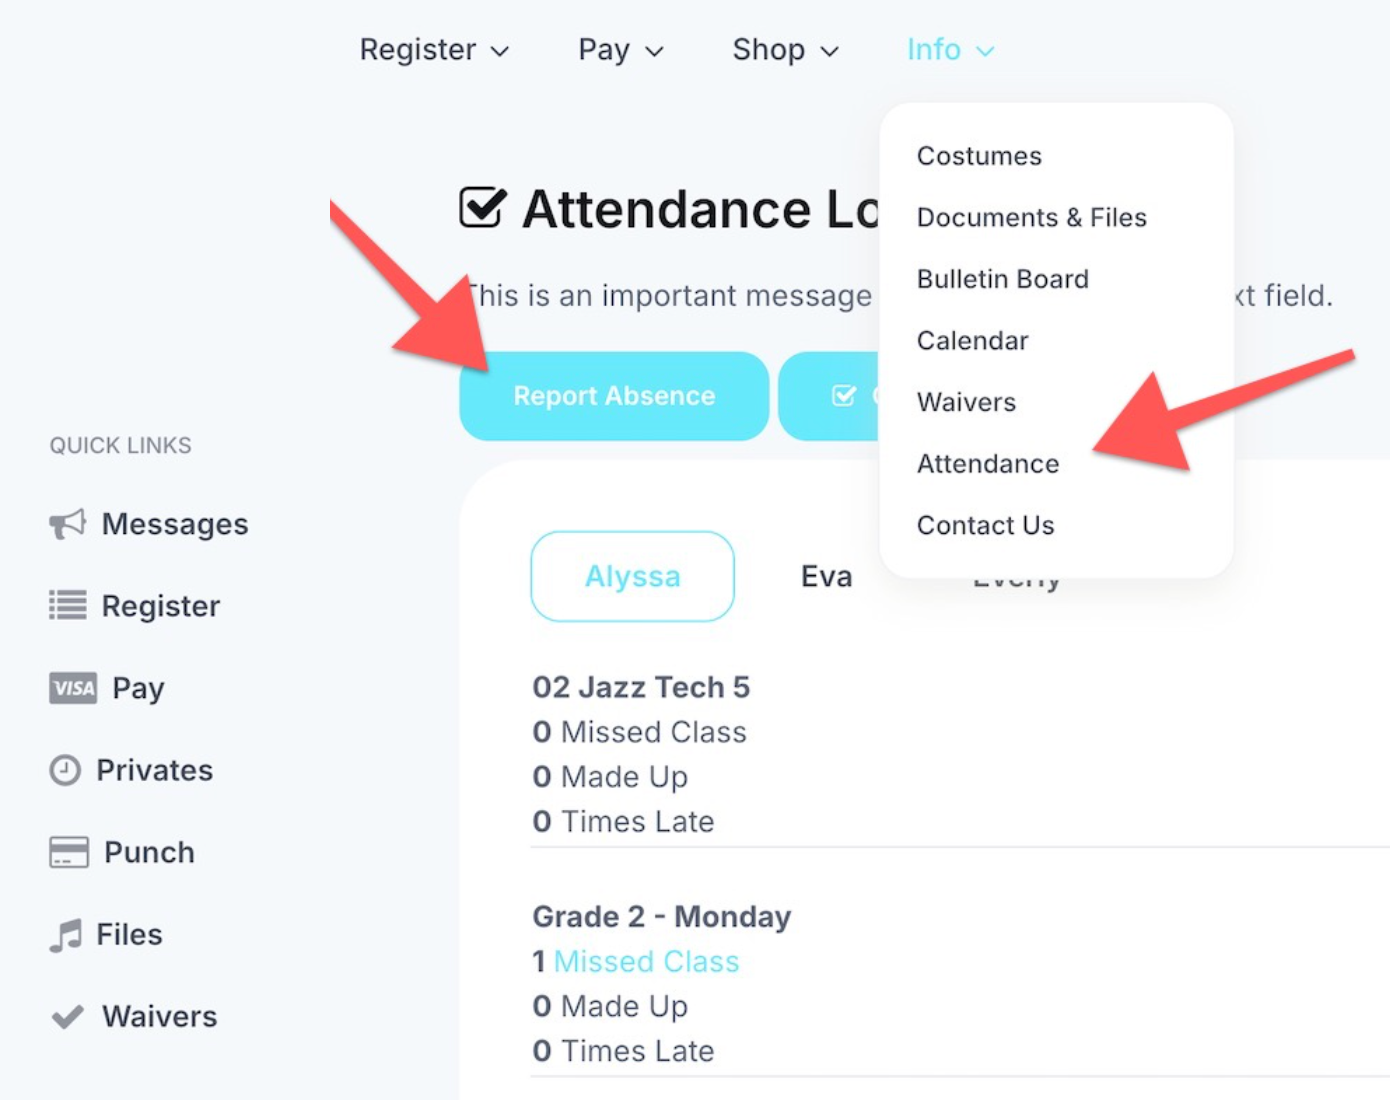Click the checkbox icon next to Attendance heading
The width and height of the screenshot is (1390, 1100).
pyautogui.click(x=483, y=208)
